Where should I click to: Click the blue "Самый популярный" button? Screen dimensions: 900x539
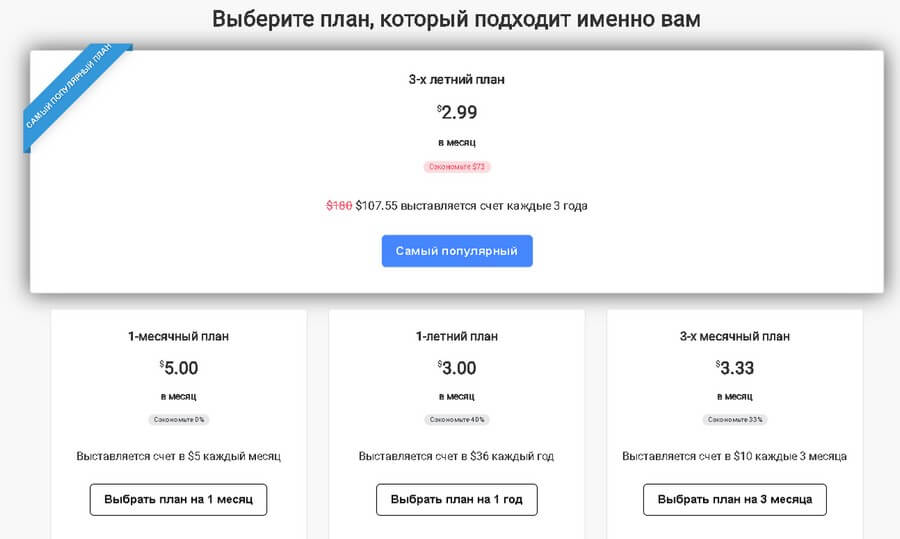point(457,251)
